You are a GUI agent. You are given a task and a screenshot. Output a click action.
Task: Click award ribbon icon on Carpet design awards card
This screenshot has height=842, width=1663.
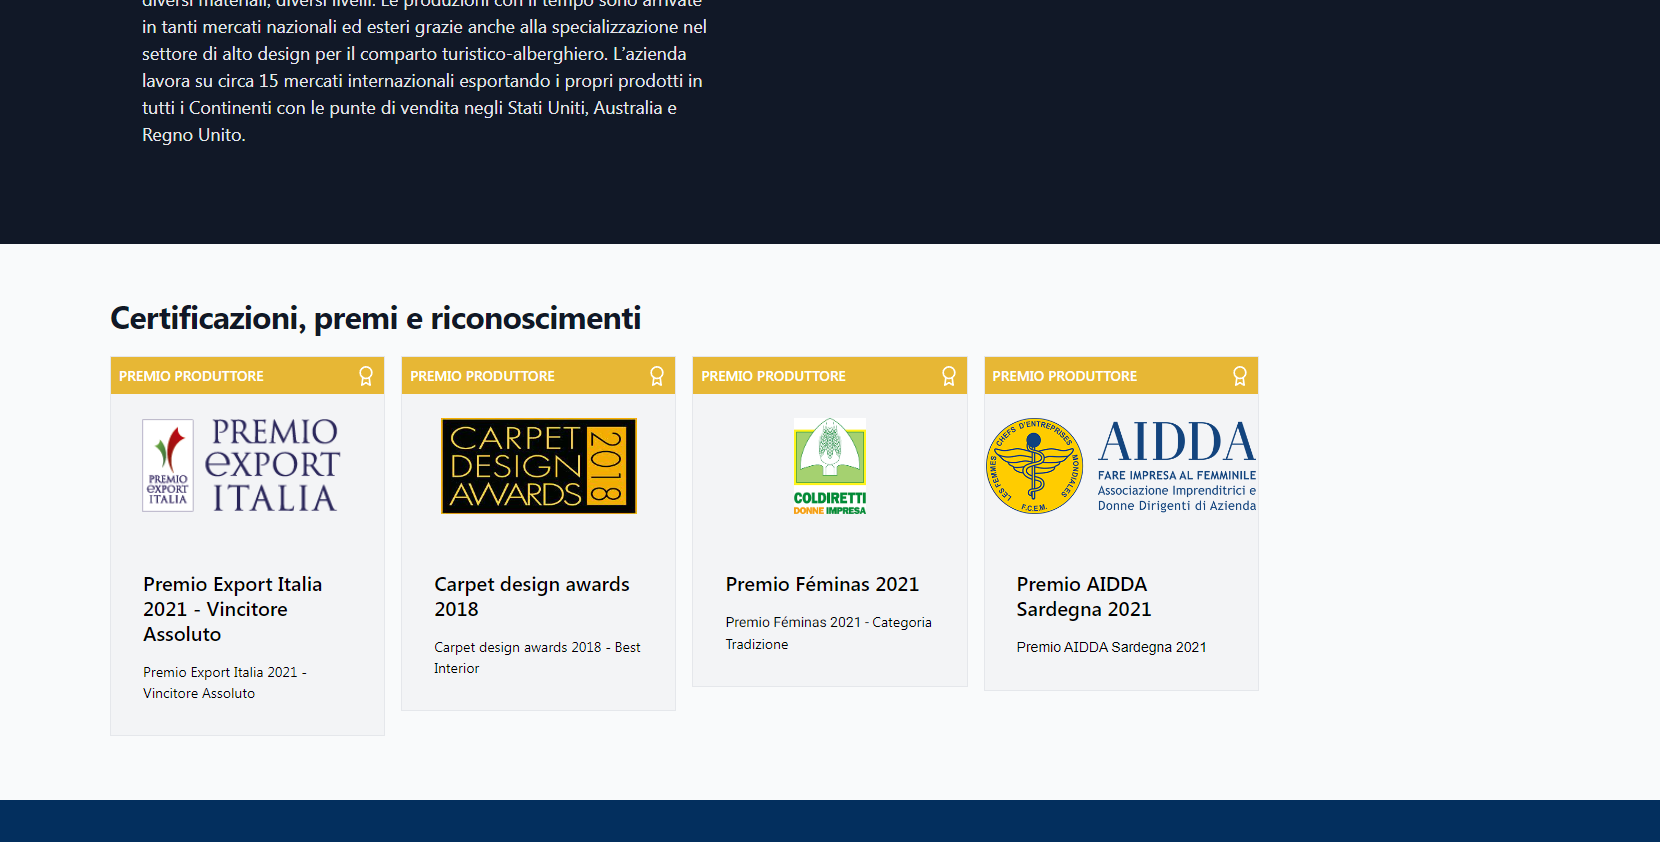[x=657, y=376]
